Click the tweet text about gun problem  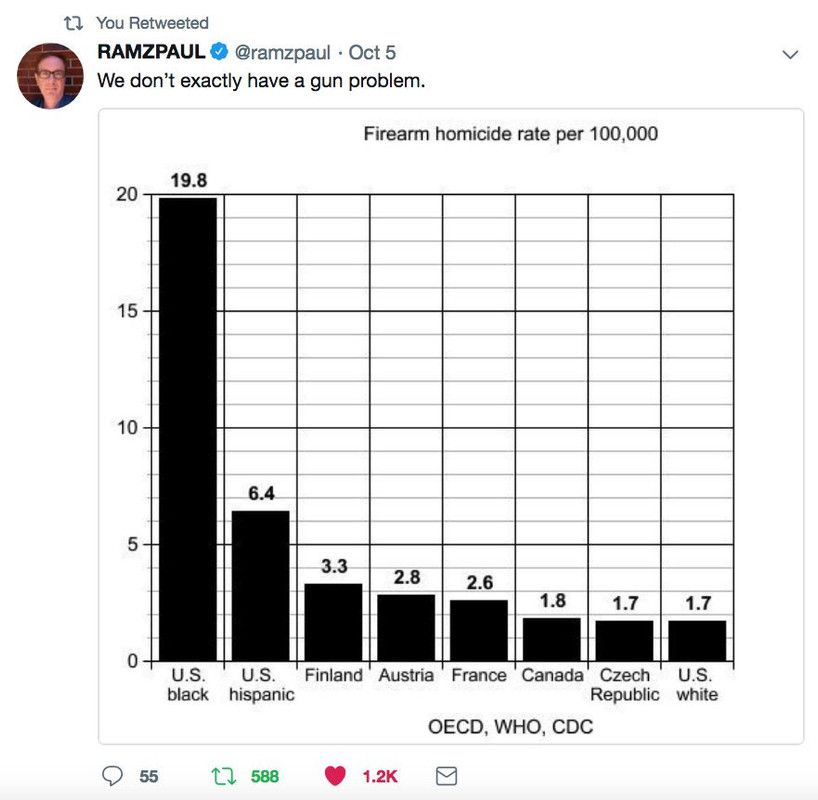(x=261, y=81)
